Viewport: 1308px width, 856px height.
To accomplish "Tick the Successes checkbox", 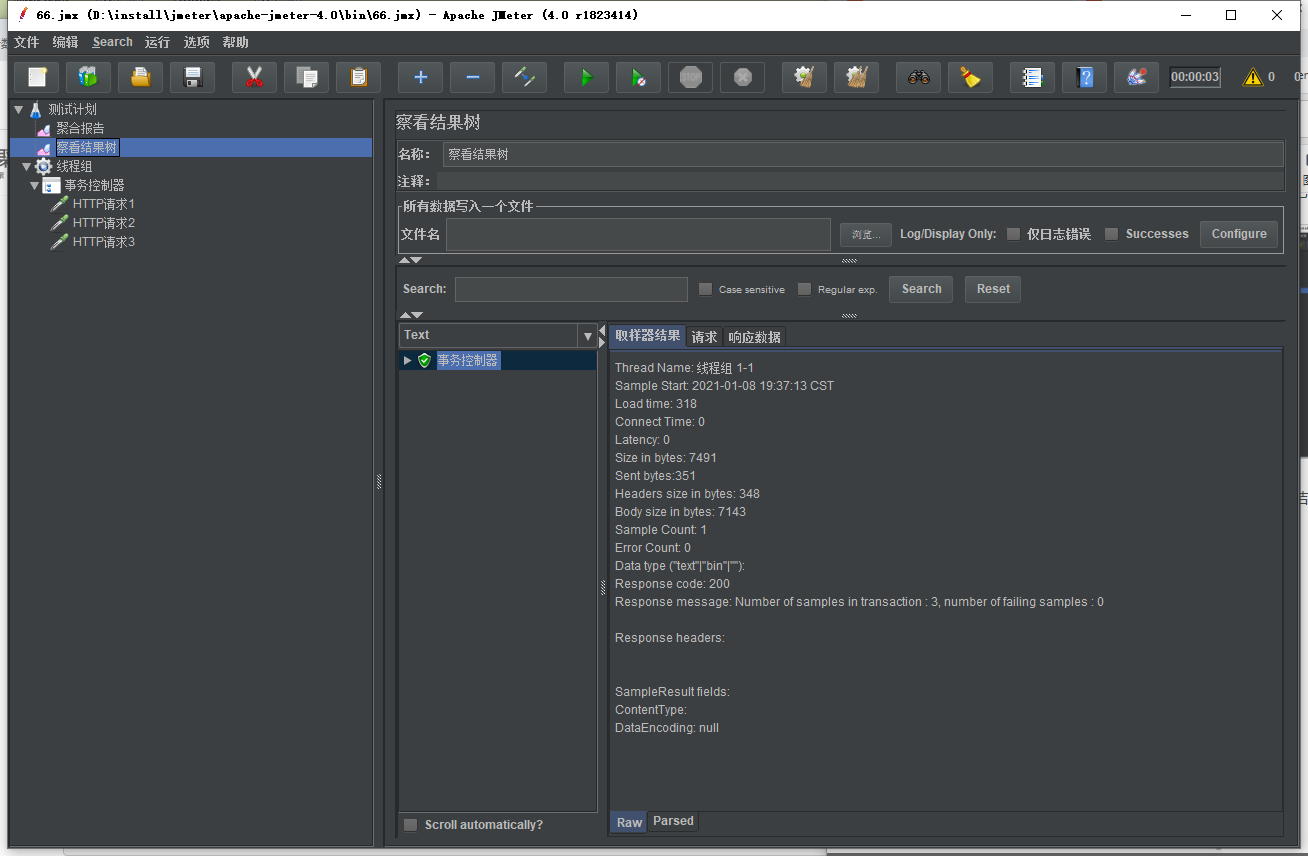I will [x=1112, y=234].
